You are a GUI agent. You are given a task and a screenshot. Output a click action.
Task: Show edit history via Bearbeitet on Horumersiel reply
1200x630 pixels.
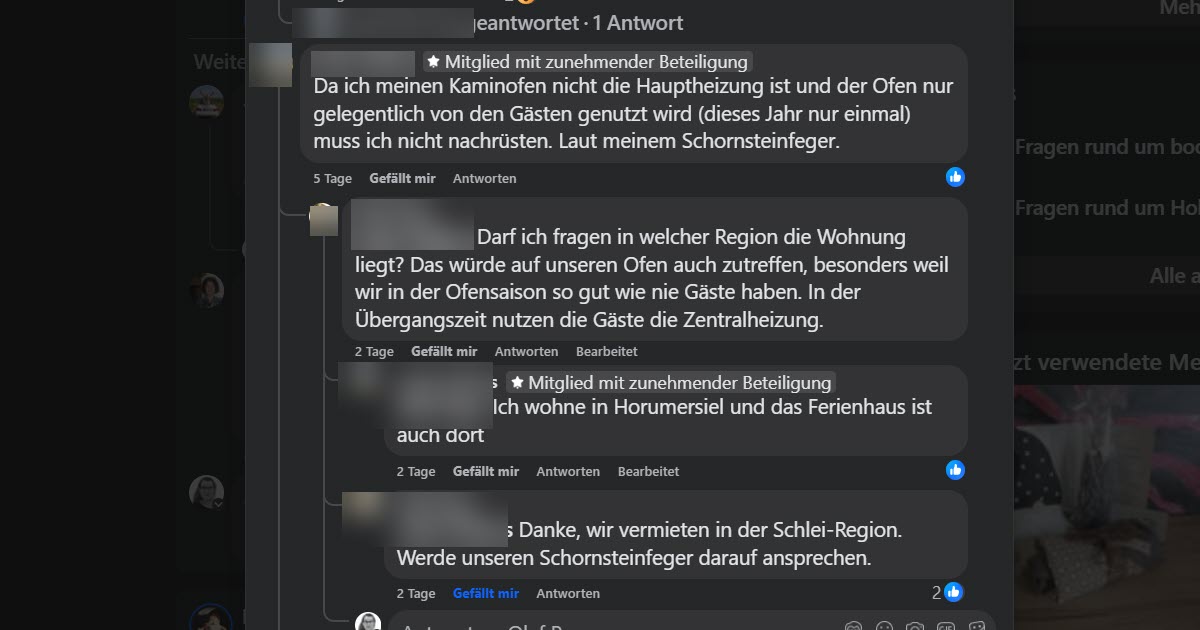point(648,471)
